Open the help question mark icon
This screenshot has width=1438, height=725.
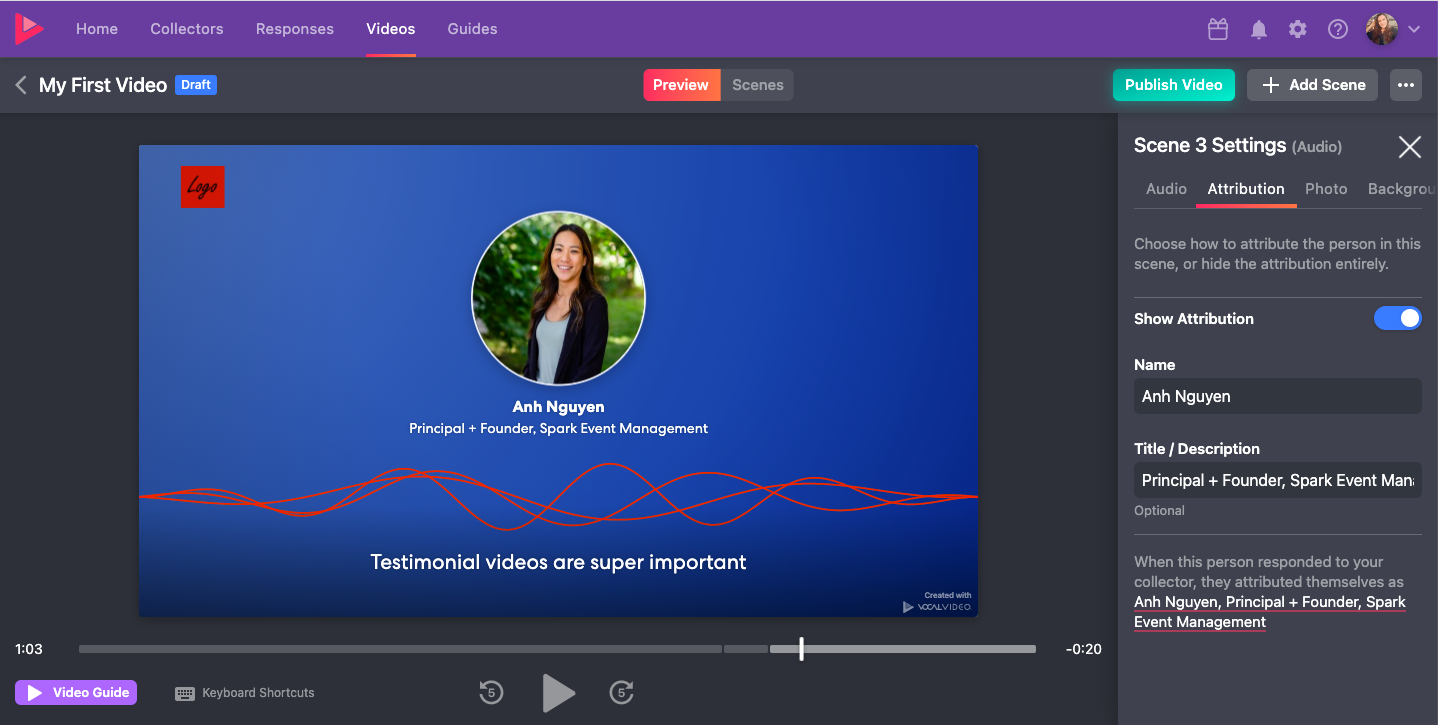(x=1338, y=29)
